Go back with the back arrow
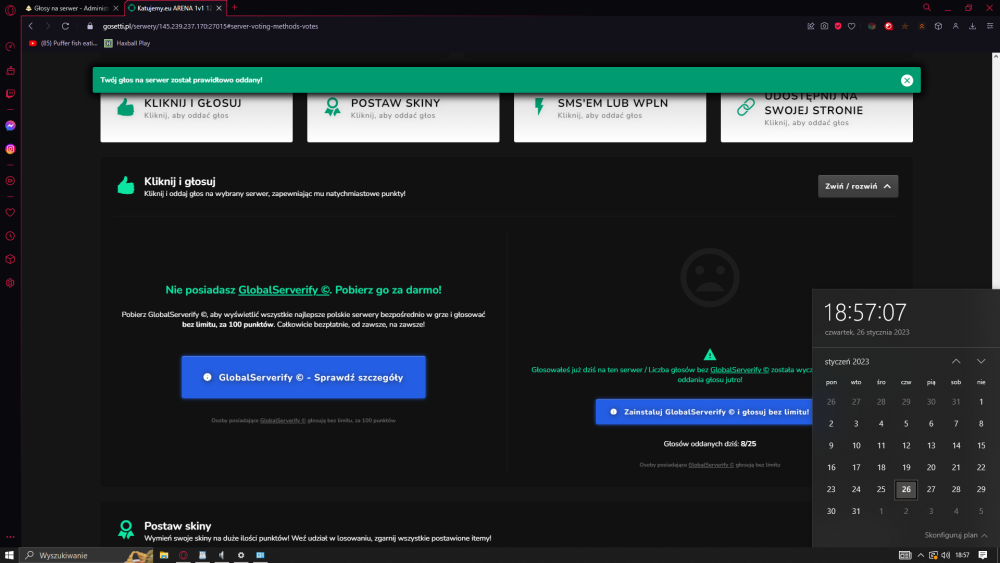 click(31, 26)
